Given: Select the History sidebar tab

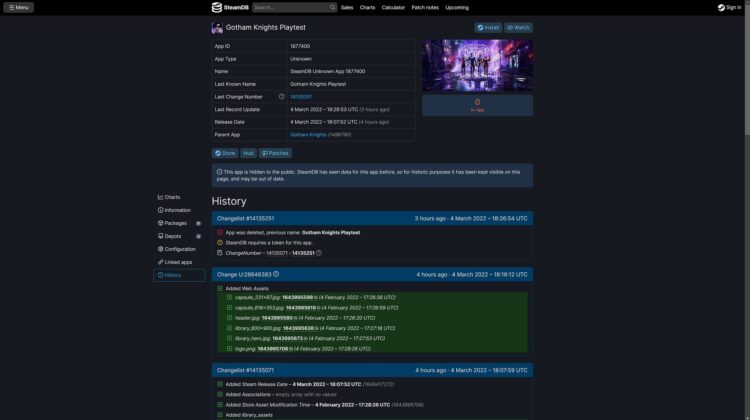Looking at the screenshot, I should [x=179, y=275].
